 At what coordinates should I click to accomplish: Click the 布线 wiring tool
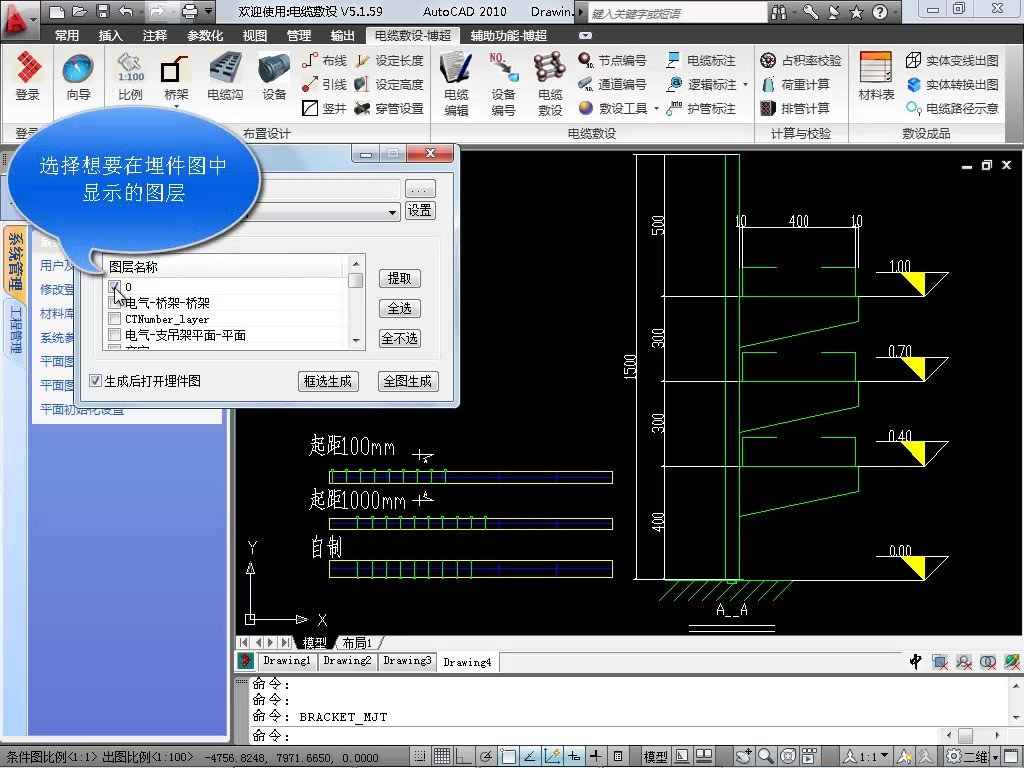click(x=325, y=61)
